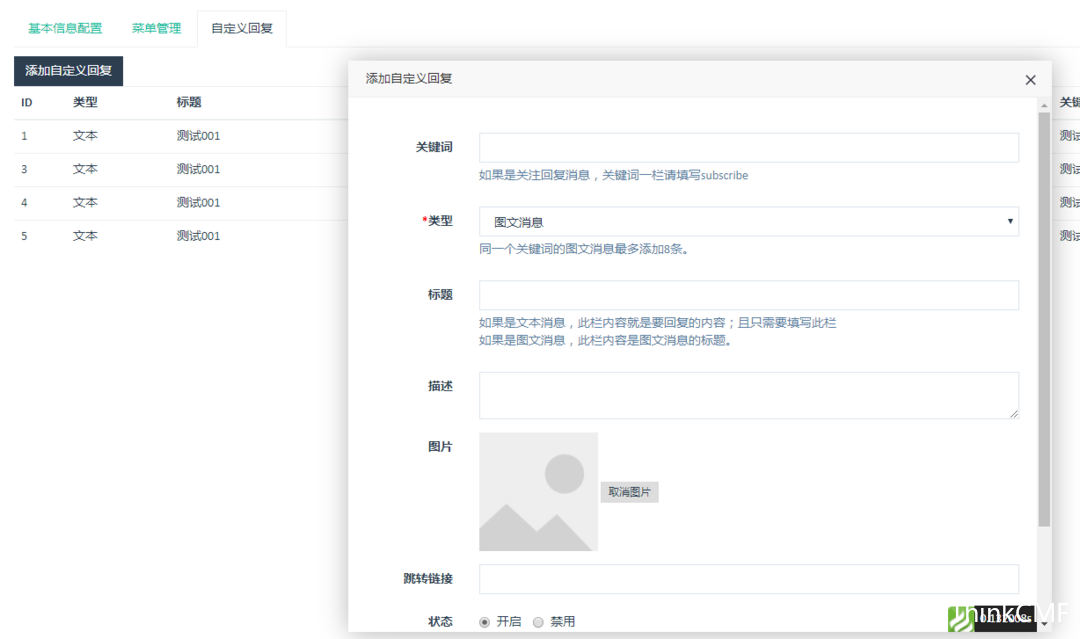Click the resize grip of 描述 textarea
The image size is (1080, 639).
tap(1014, 414)
